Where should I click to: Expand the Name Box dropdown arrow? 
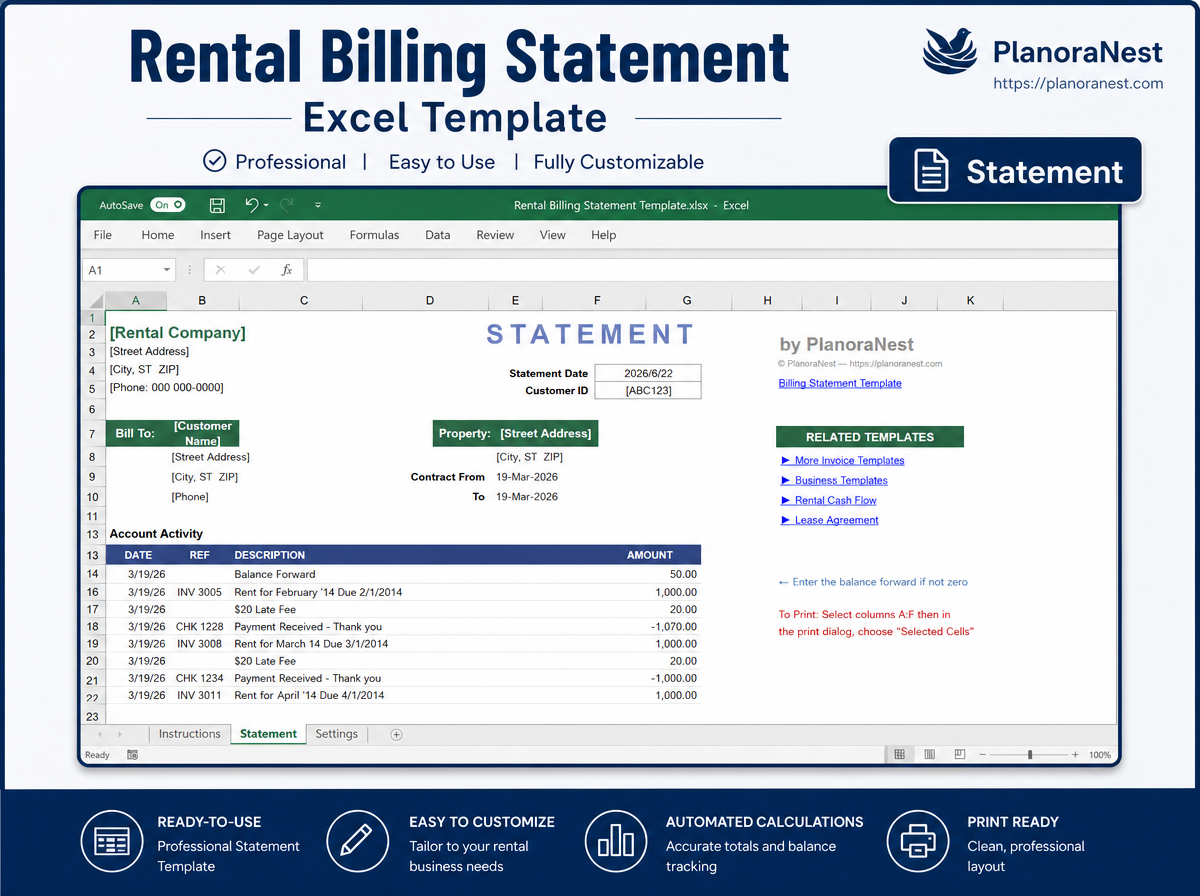pos(167,270)
